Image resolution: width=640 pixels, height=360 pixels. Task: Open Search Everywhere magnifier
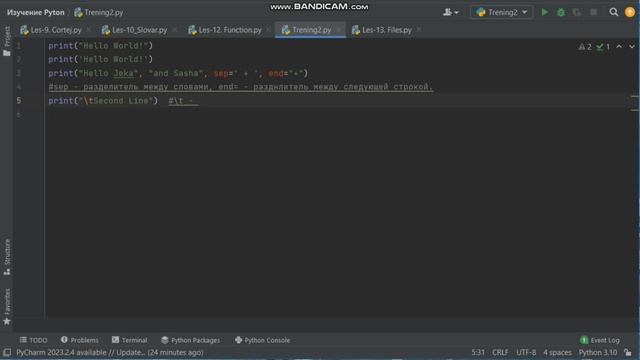tap(613, 12)
